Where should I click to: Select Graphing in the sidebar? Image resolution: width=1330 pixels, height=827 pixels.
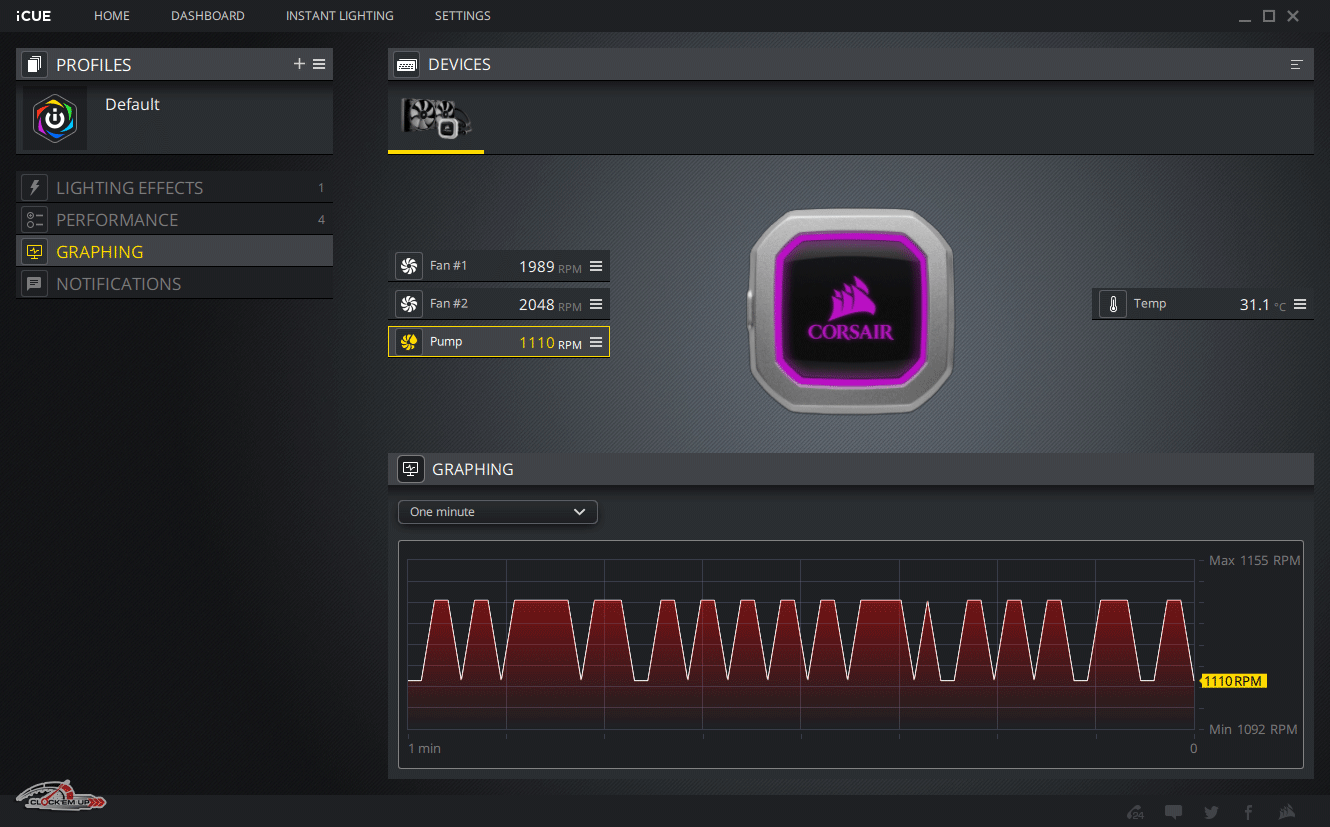click(175, 252)
